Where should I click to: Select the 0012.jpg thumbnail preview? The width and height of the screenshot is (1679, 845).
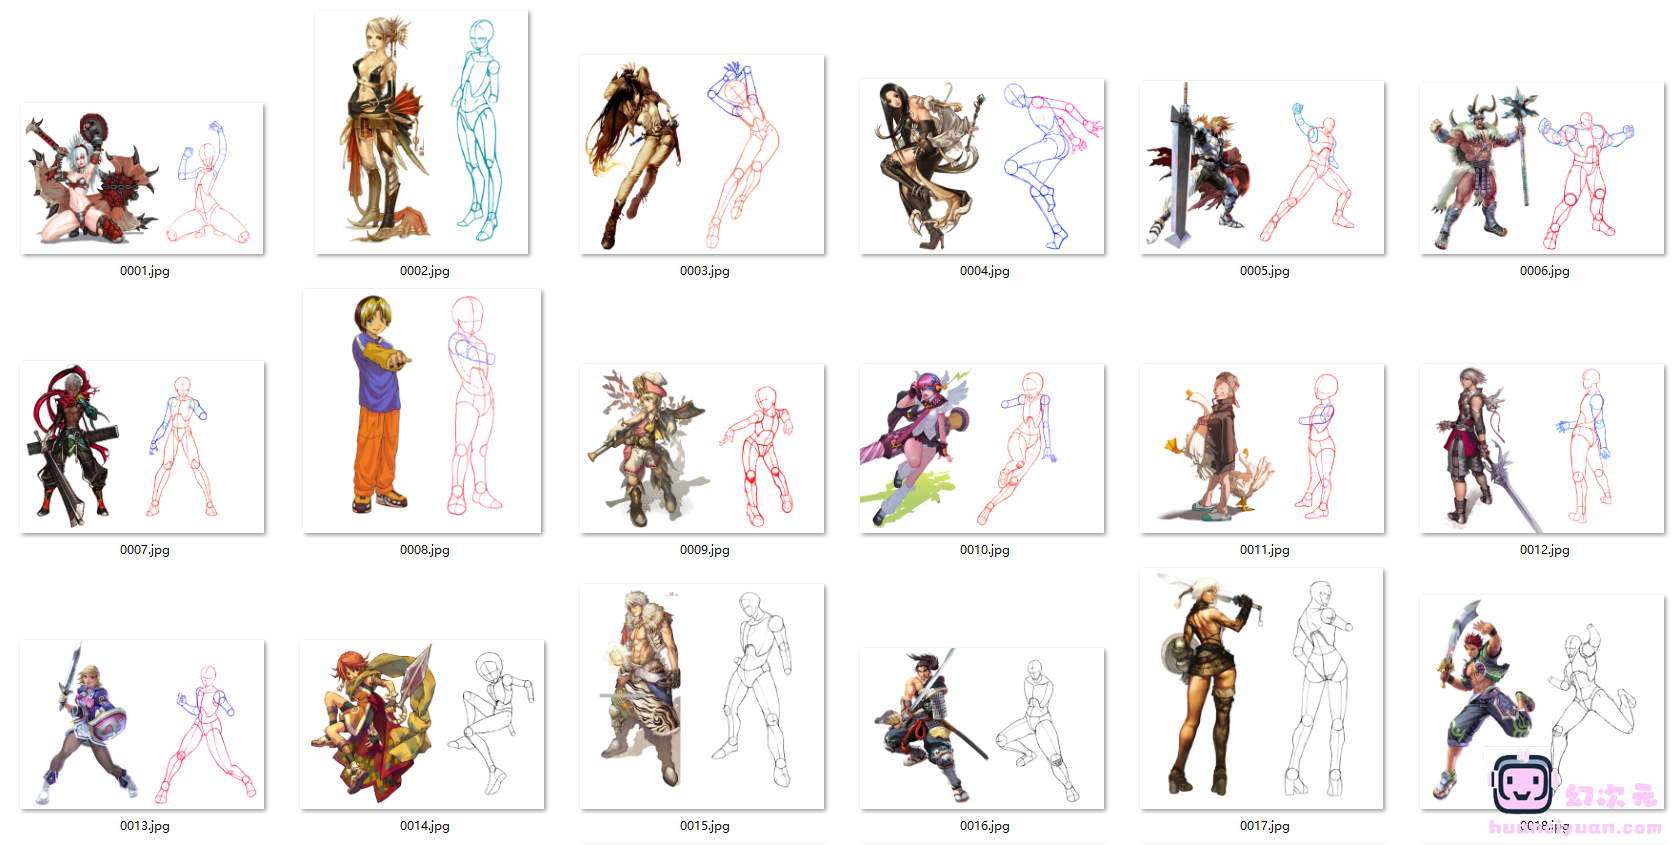tap(1542, 448)
